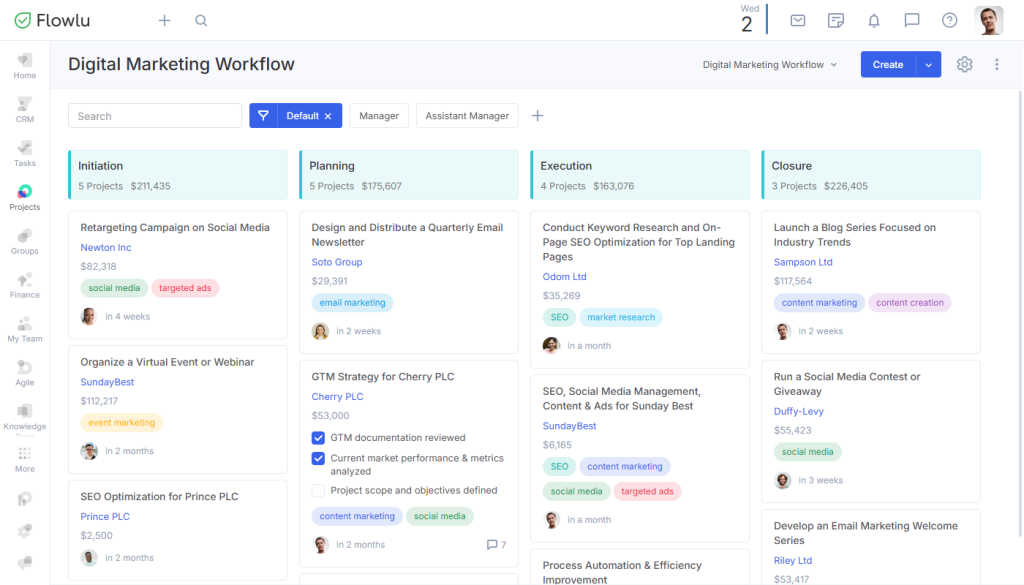This screenshot has height=585, width=1024.
Task: Click the Closure column header
Action: coord(871,175)
